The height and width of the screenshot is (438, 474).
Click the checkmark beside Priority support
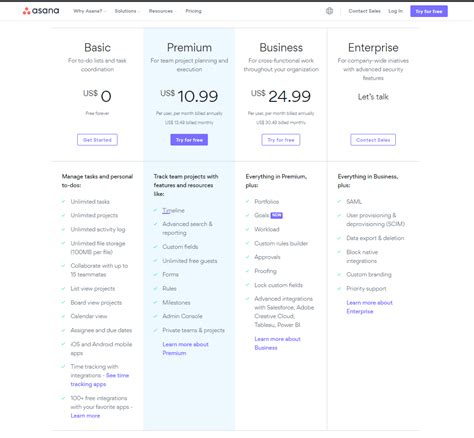pos(339,288)
